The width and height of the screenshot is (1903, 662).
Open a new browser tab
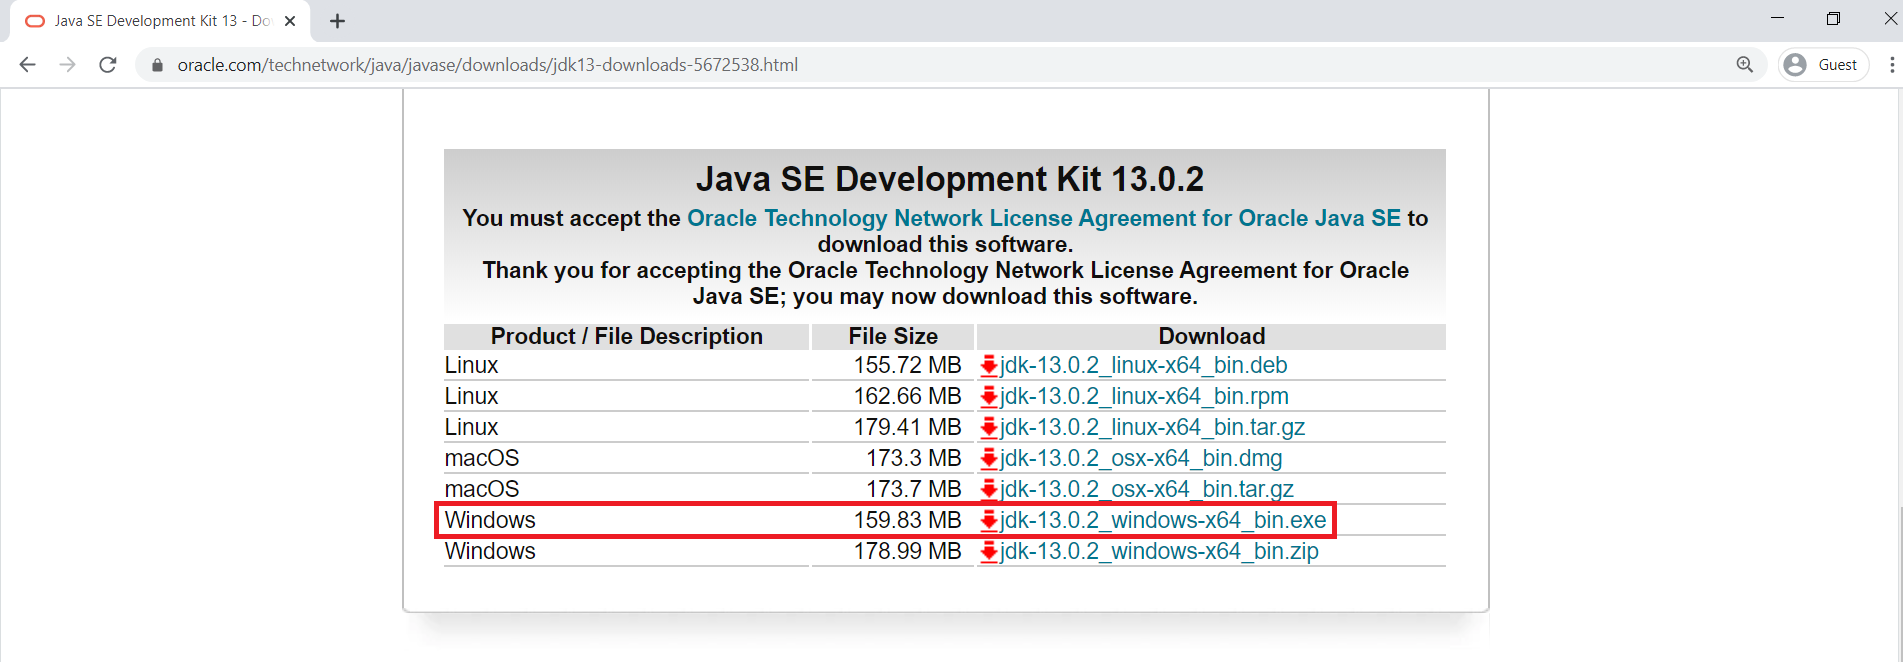337,21
